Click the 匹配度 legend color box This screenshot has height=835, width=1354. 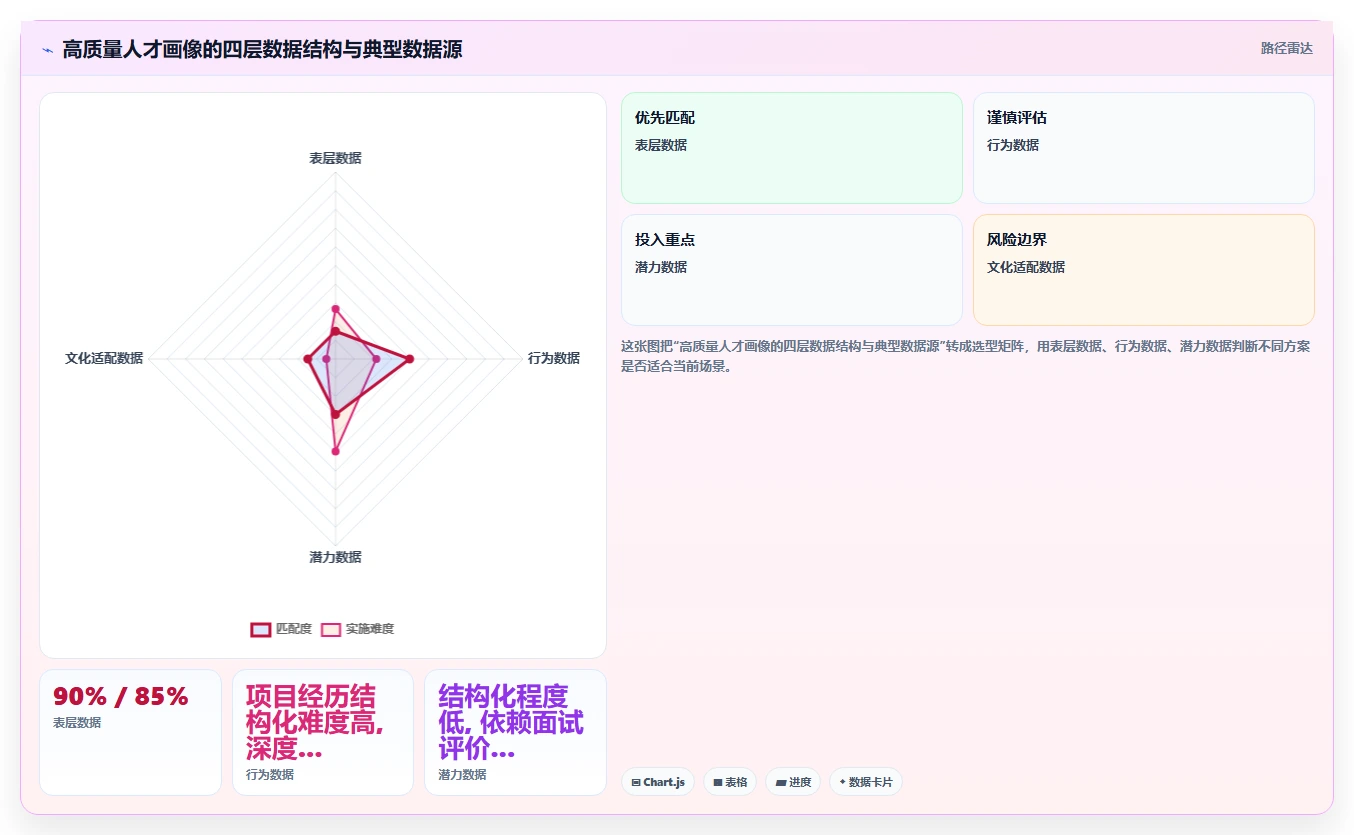click(x=261, y=629)
